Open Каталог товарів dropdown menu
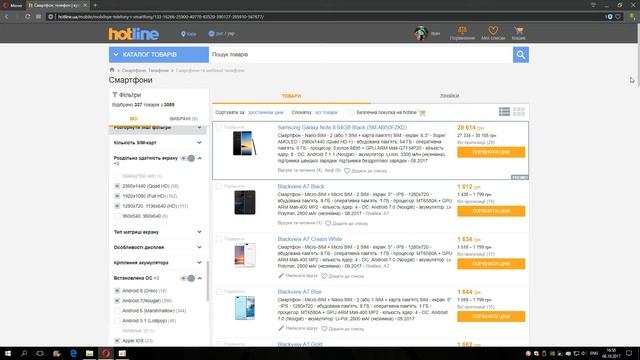 tap(159, 55)
